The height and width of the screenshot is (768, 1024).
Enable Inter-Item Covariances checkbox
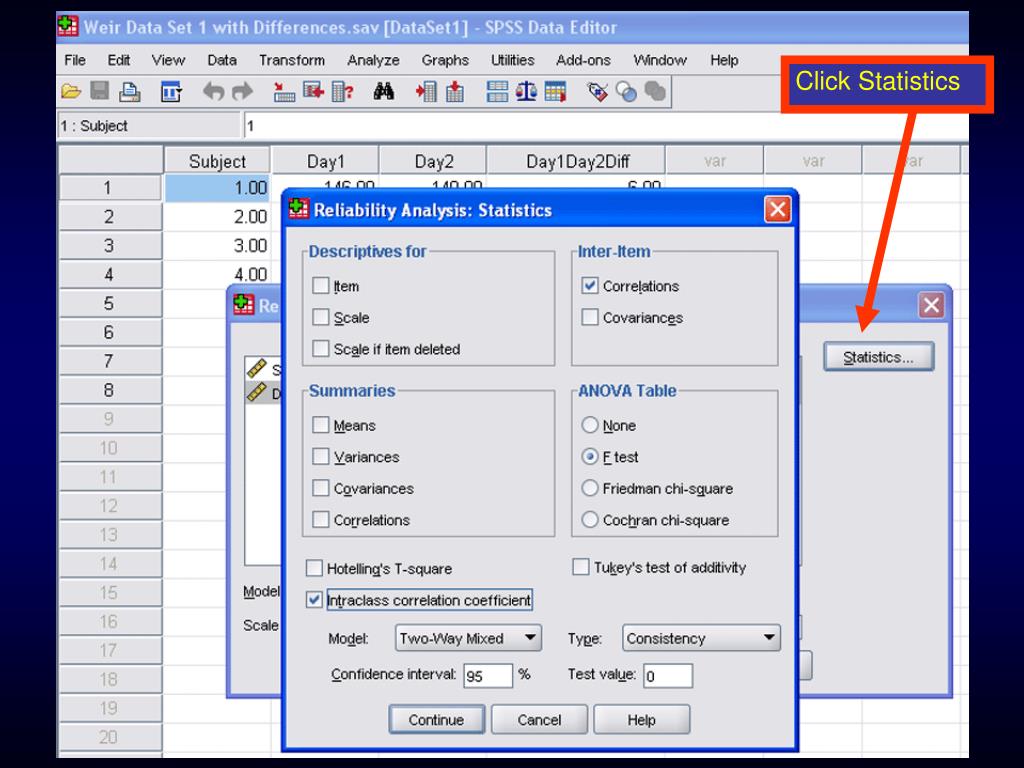click(x=590, y=317)
